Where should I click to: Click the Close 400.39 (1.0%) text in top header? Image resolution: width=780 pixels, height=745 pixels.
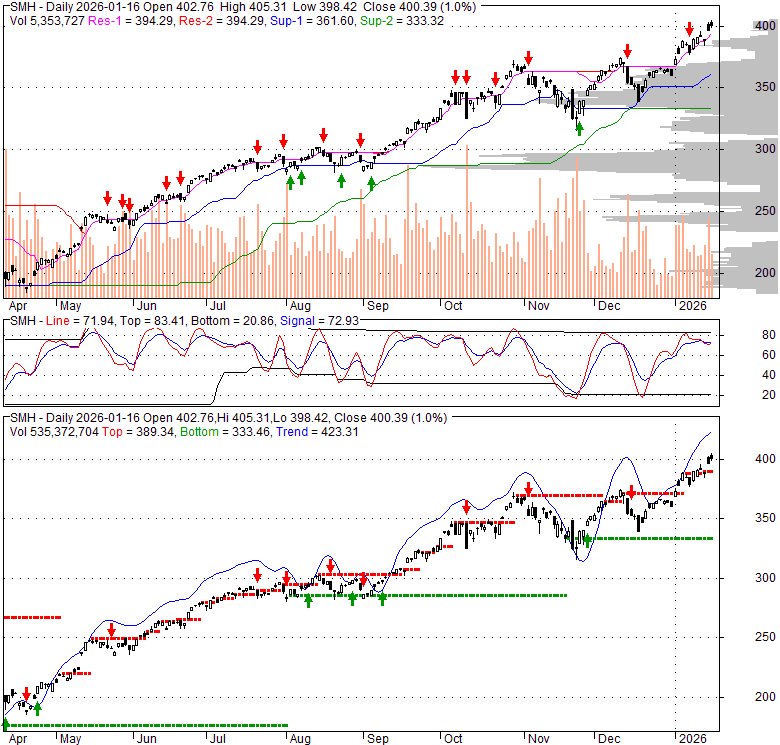click(x=419, y=7)
